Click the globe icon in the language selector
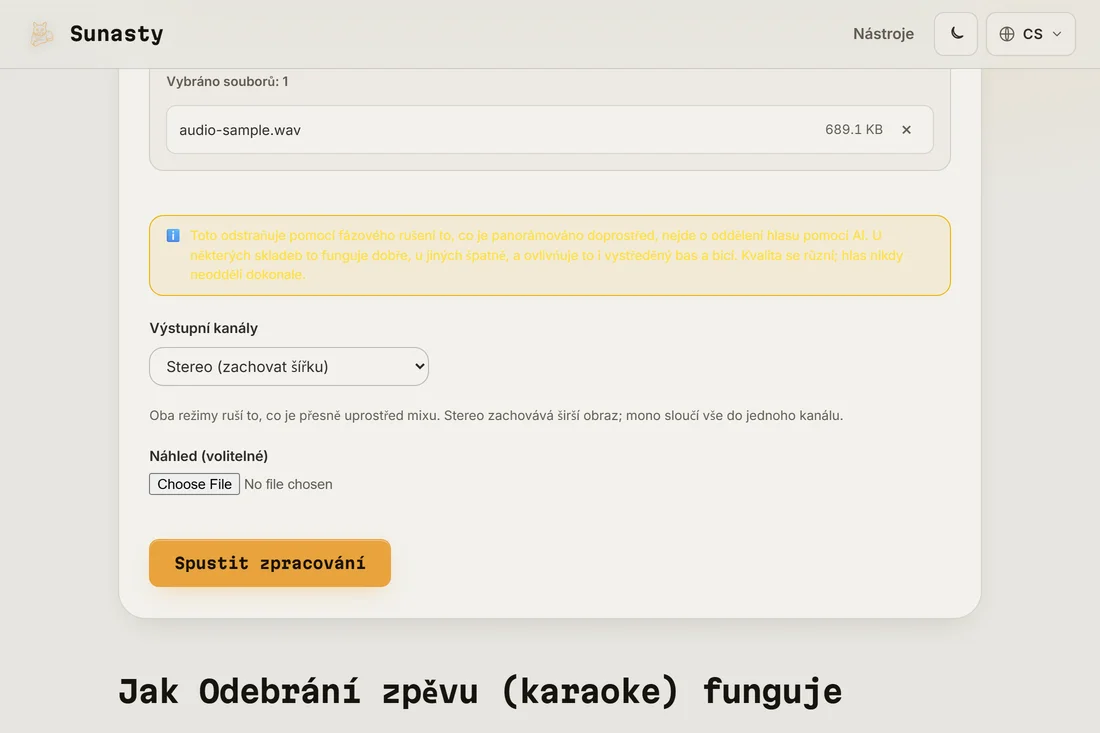 click(1007, 34)
